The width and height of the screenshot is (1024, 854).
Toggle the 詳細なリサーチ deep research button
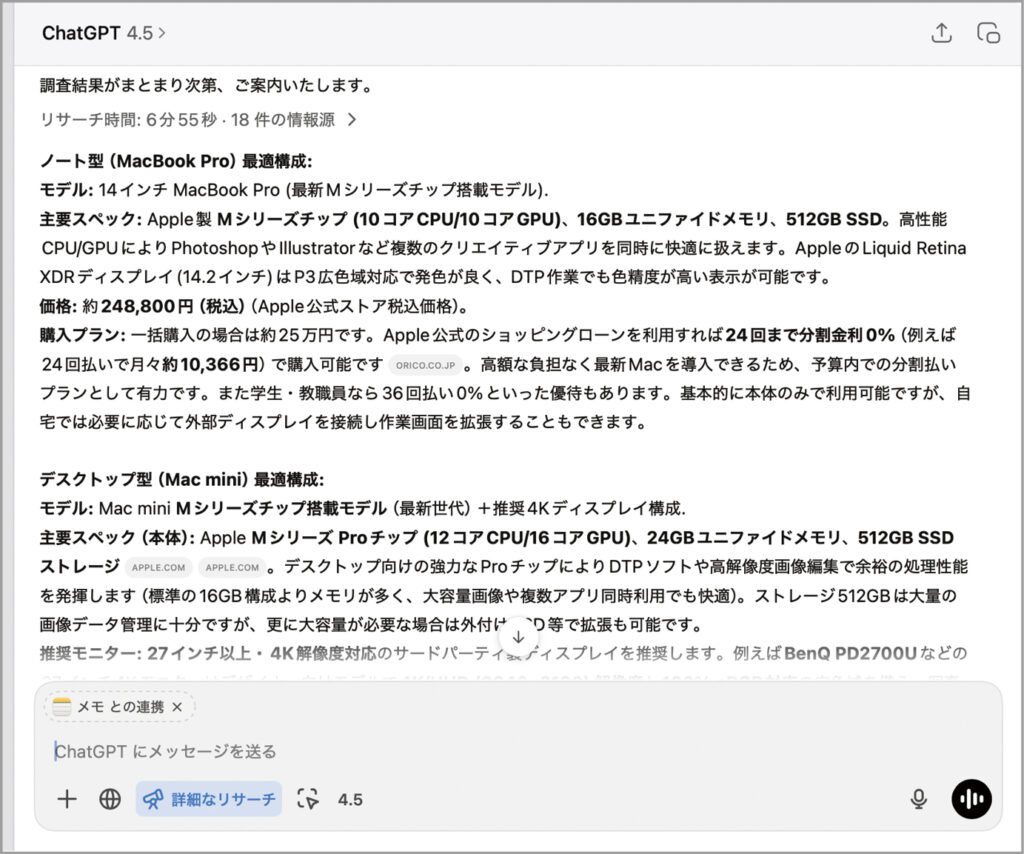point(209,799)
